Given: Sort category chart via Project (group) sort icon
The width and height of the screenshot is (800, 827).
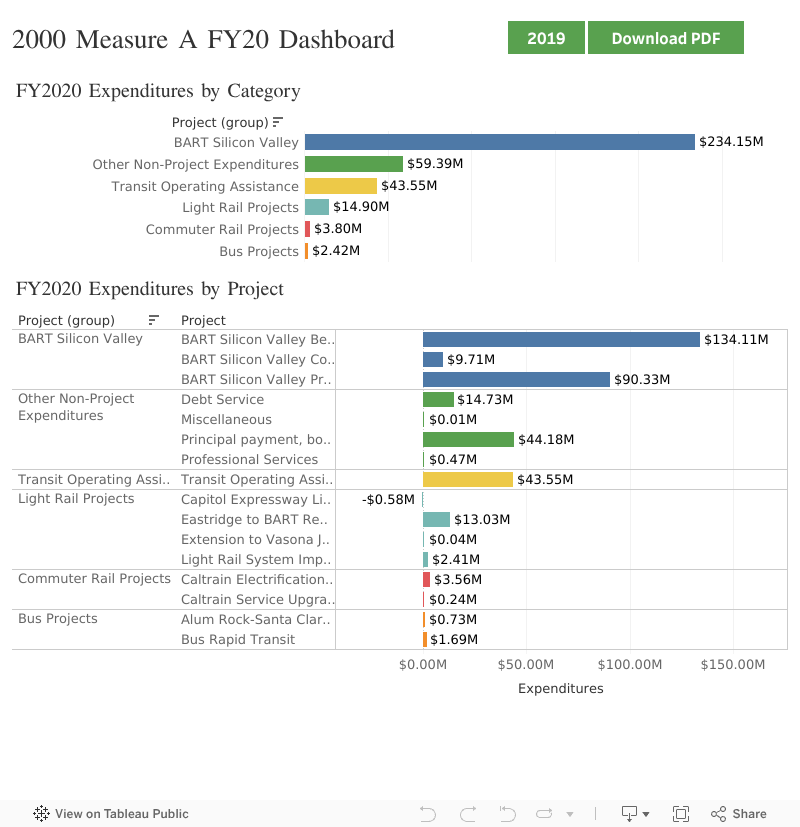Looking at the screenshot, I should pyautogui.click(x=278, y=122).
